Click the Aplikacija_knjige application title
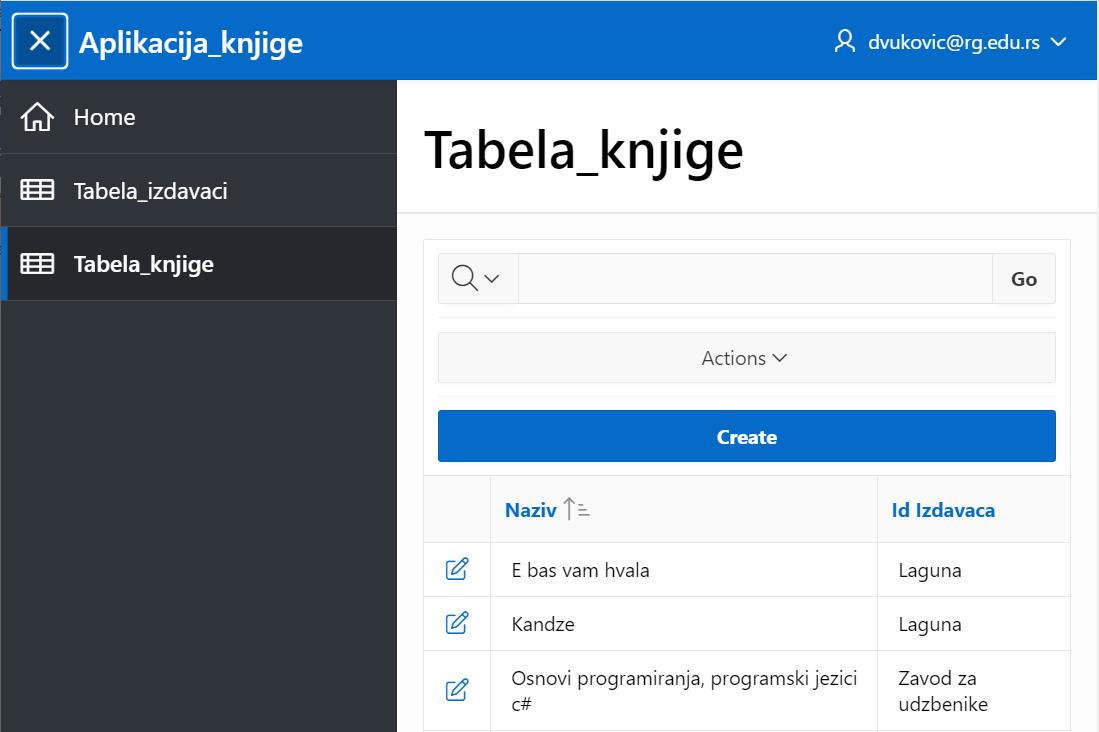The height and width of the screenshot is (732, 1099). pos(190,43)
